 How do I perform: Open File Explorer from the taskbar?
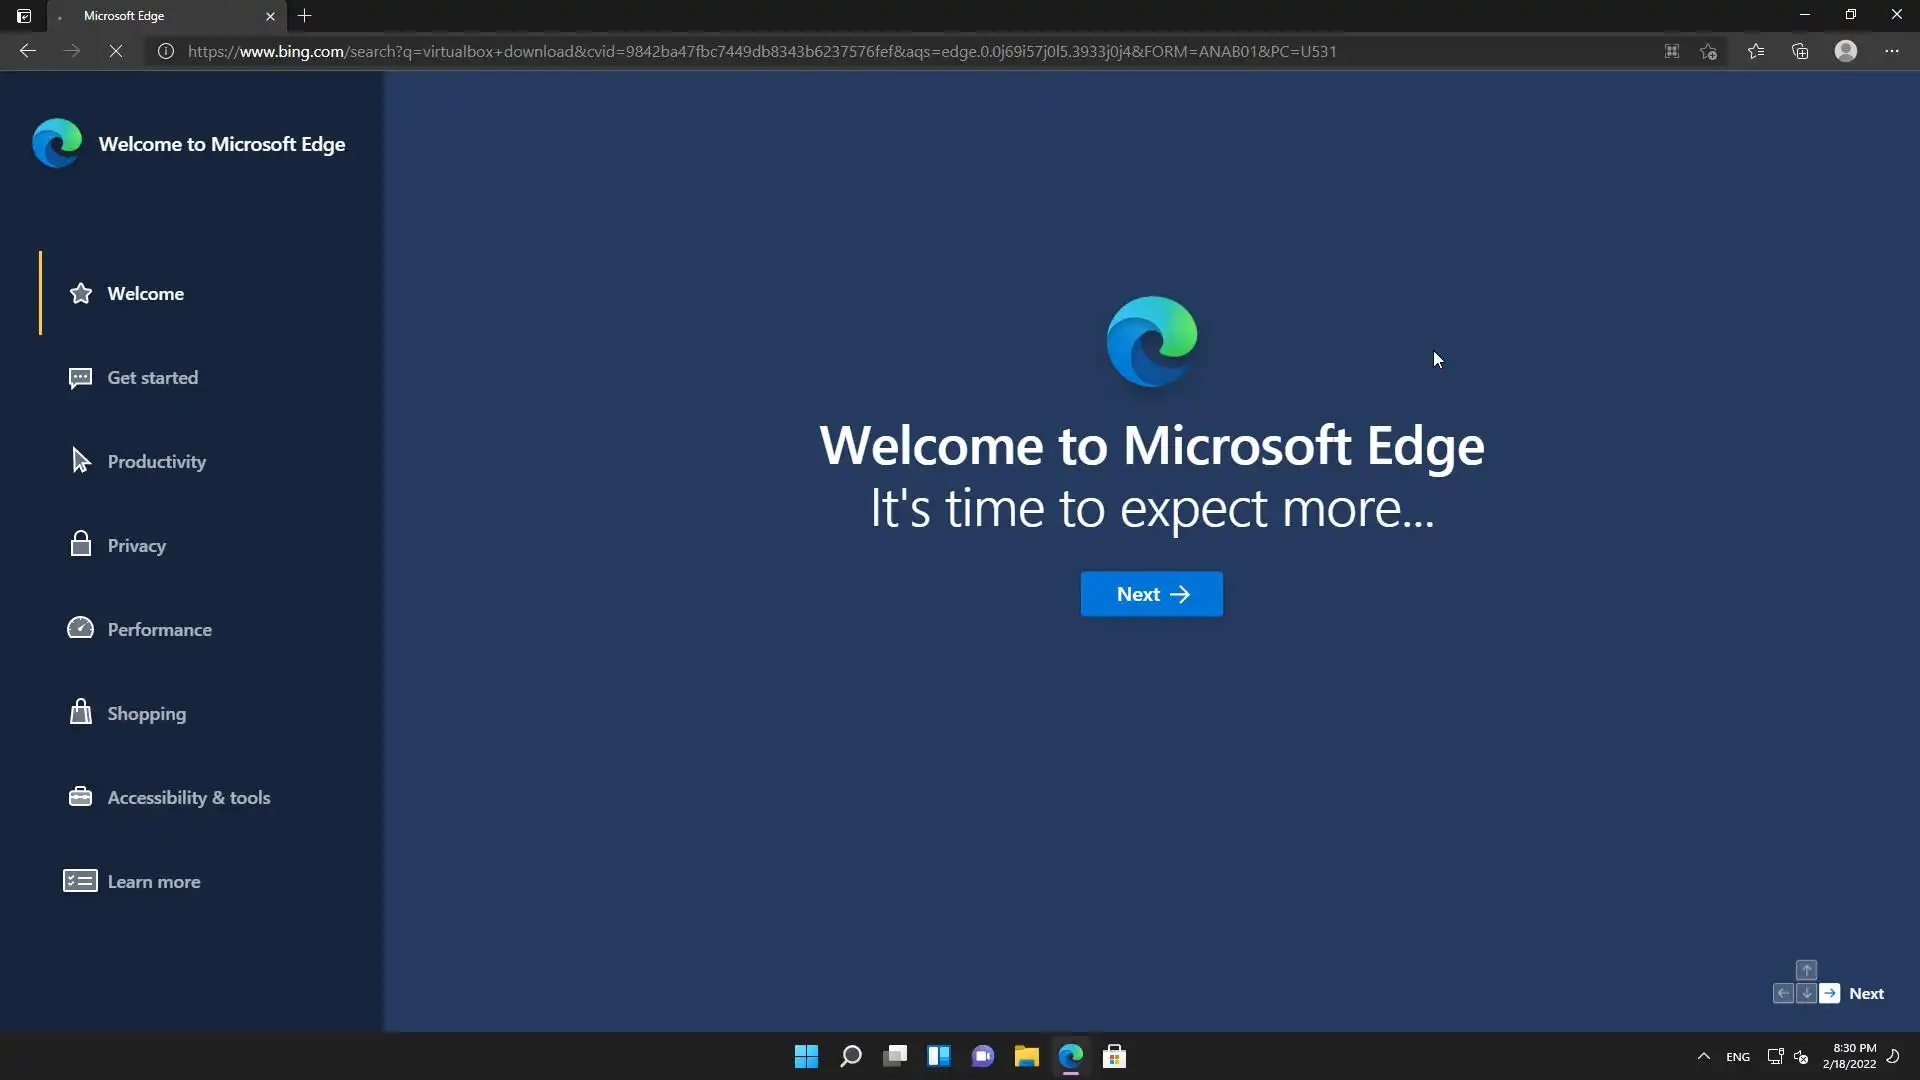(1026, 1056)
